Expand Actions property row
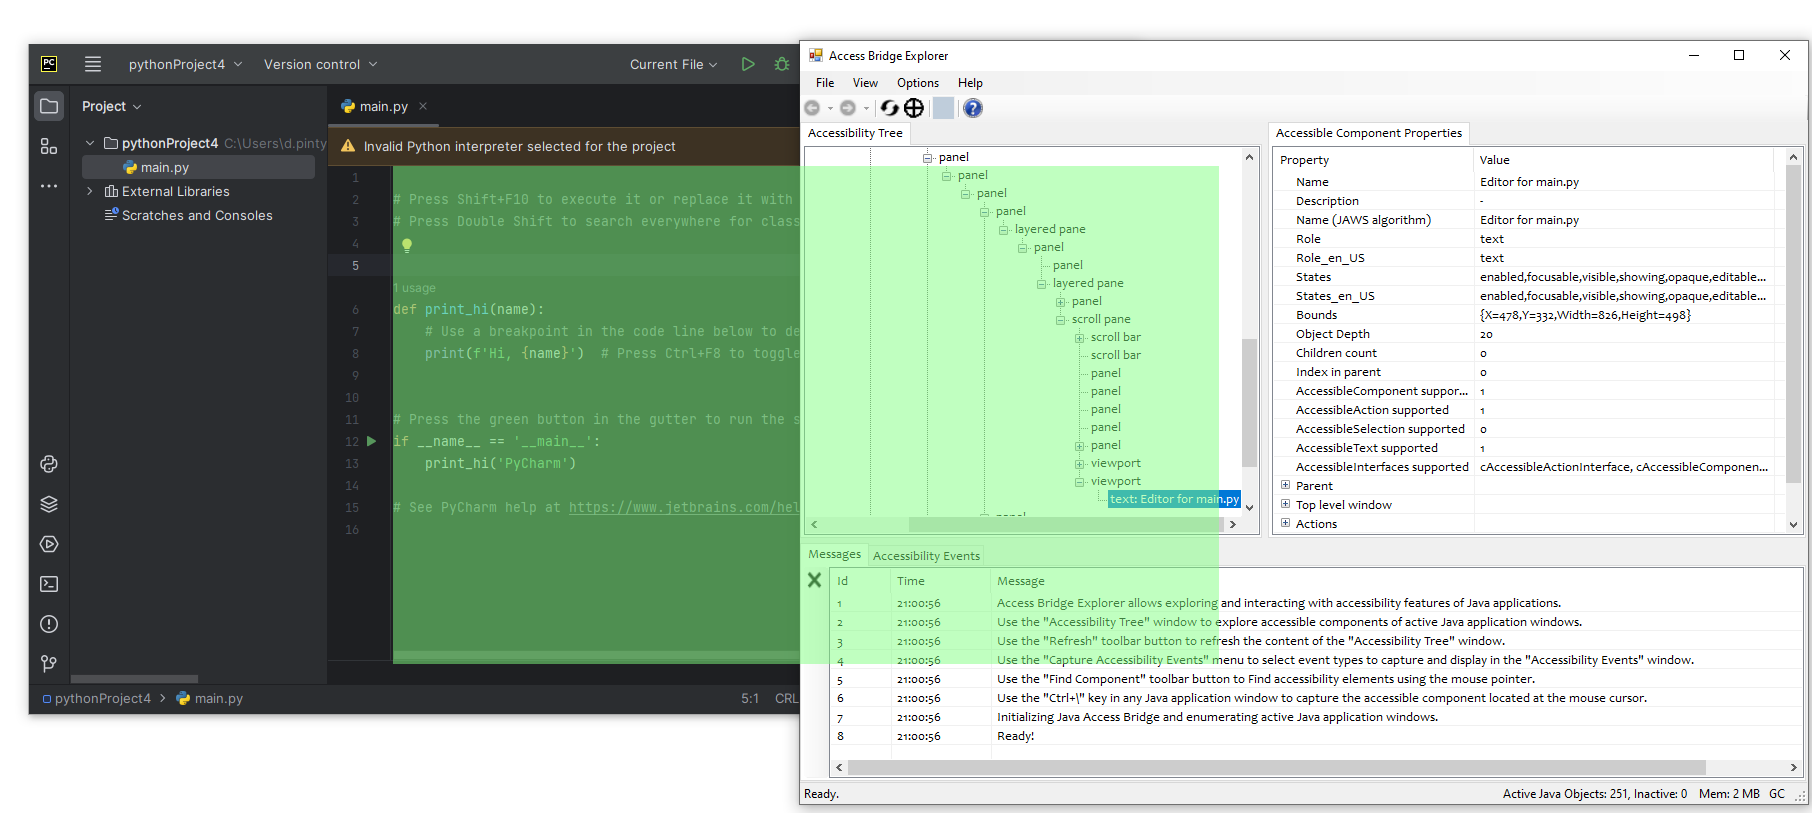The image size is (1812, 813). [1285, 523]
